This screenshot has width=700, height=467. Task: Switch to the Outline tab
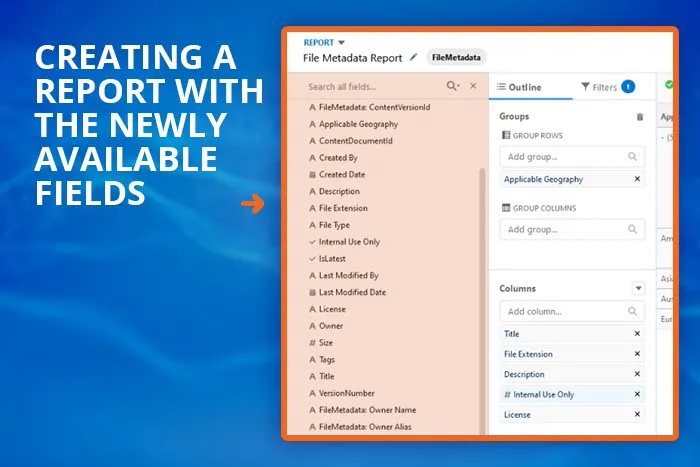[520, 87]
